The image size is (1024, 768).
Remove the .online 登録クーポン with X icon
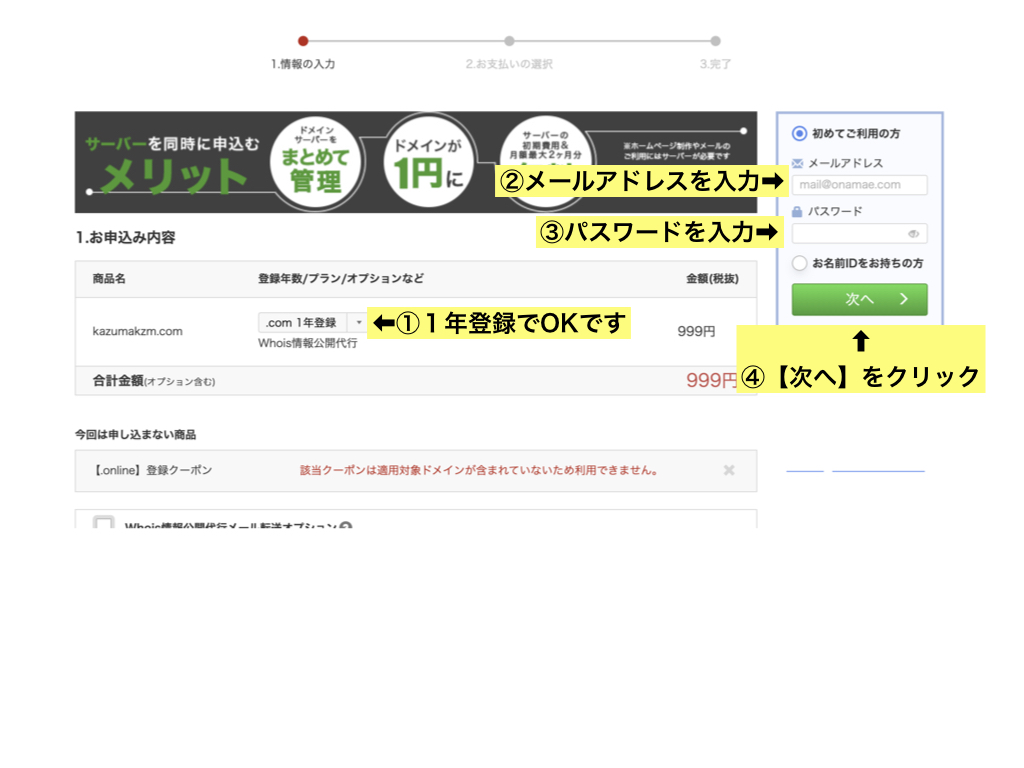729,470
